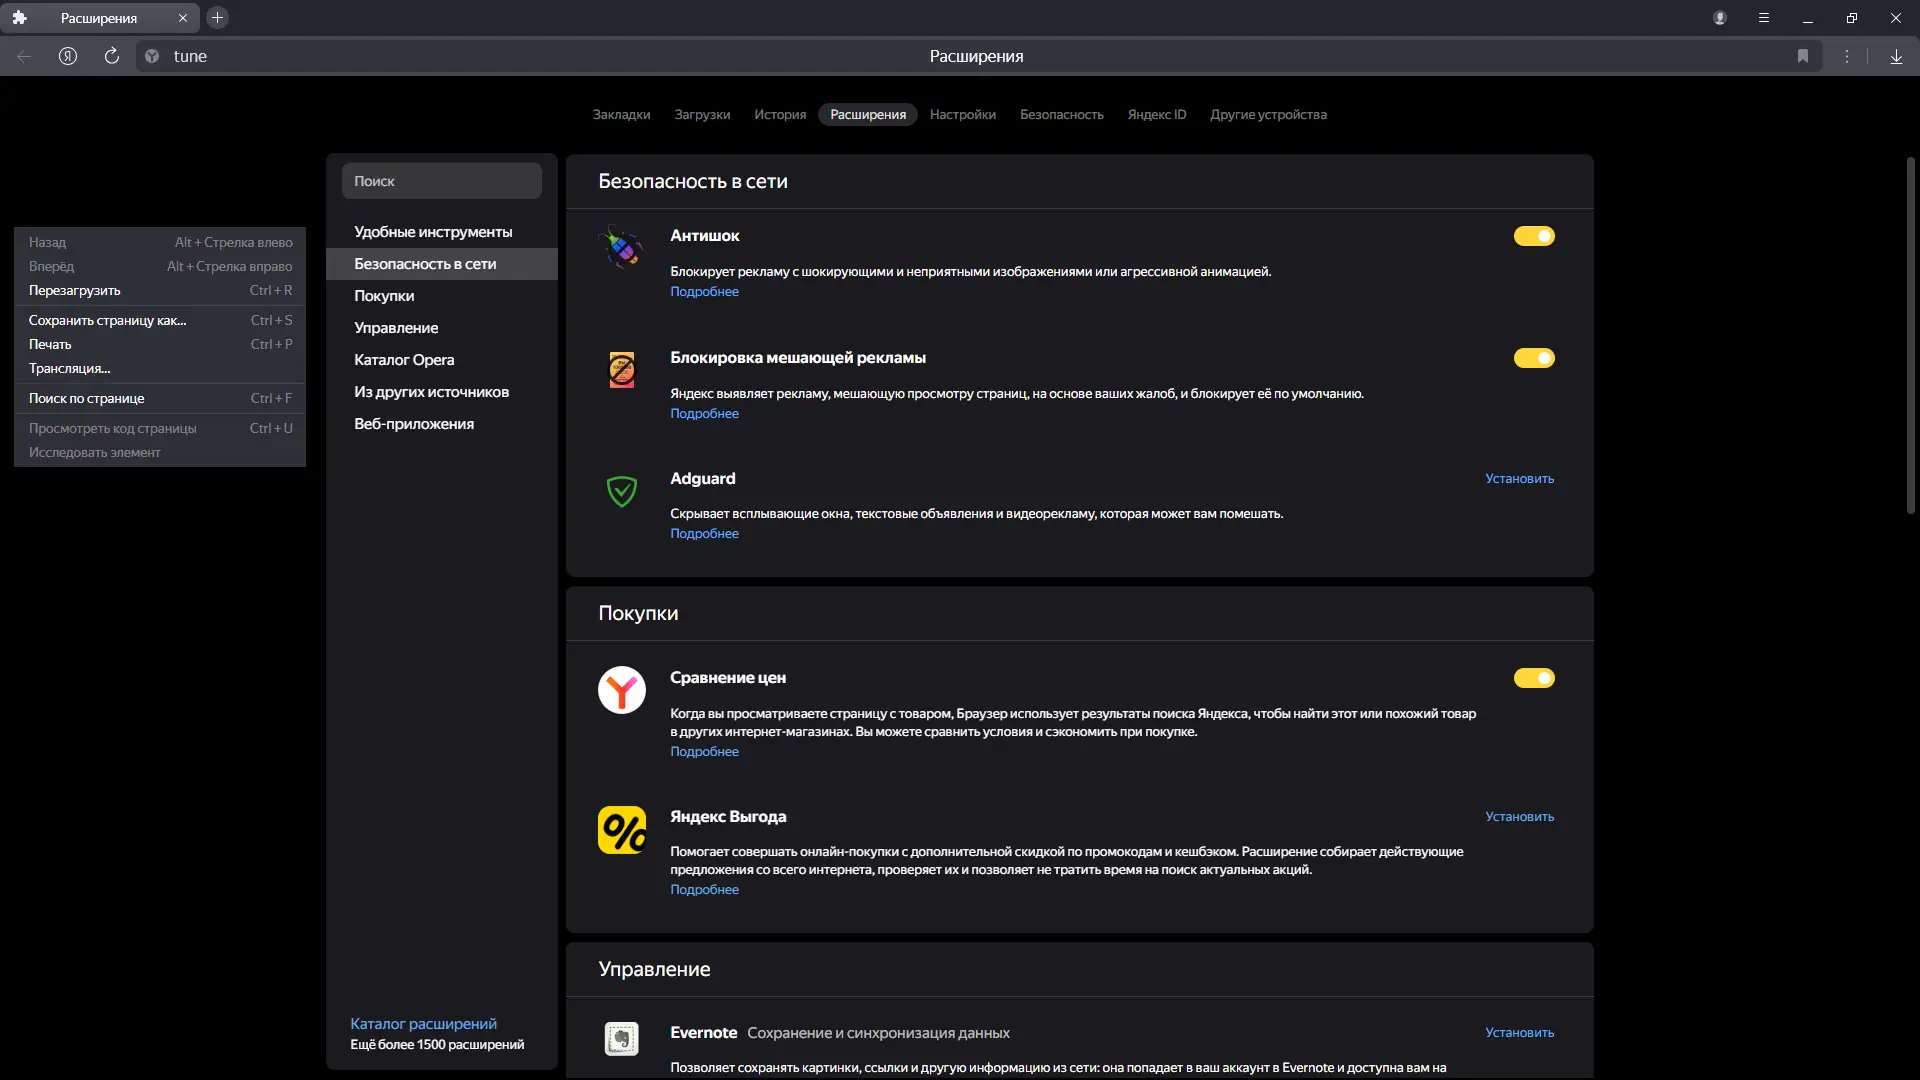Open the browser hamburger menu icon

[x=1764, y=18]
